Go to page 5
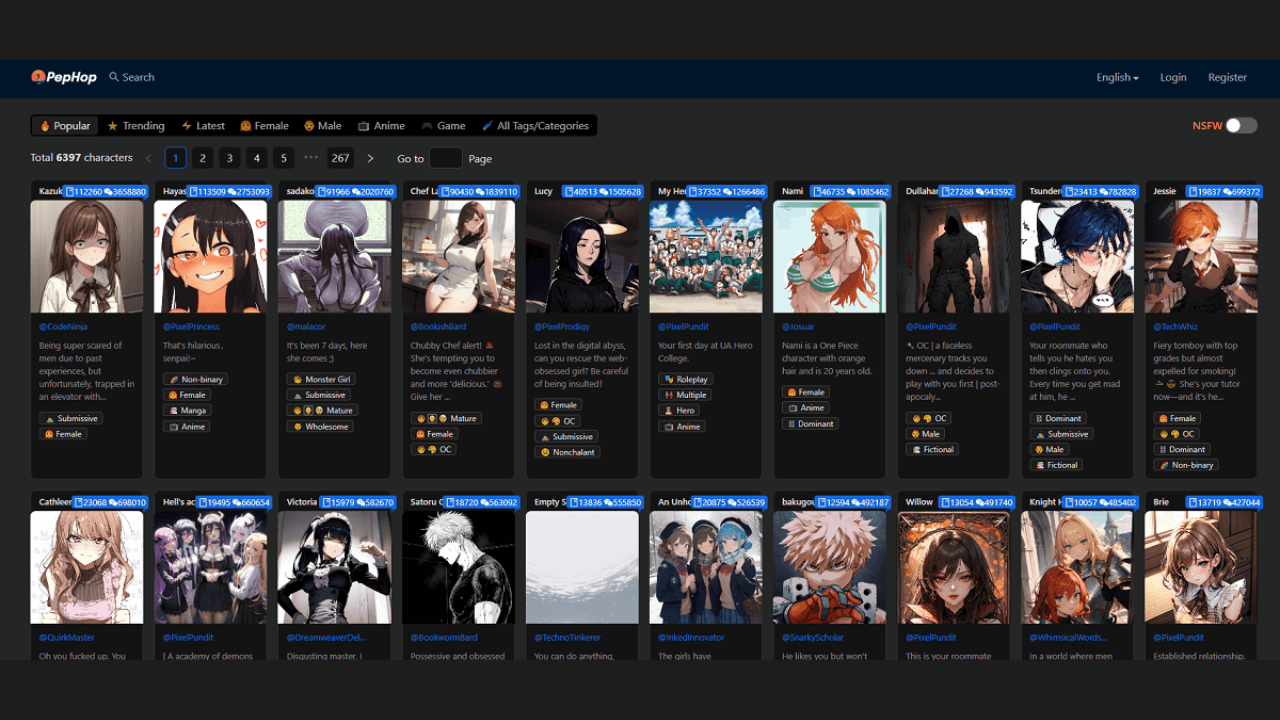Viewport: 1280px width, 720px height. (x=284, y=158)
